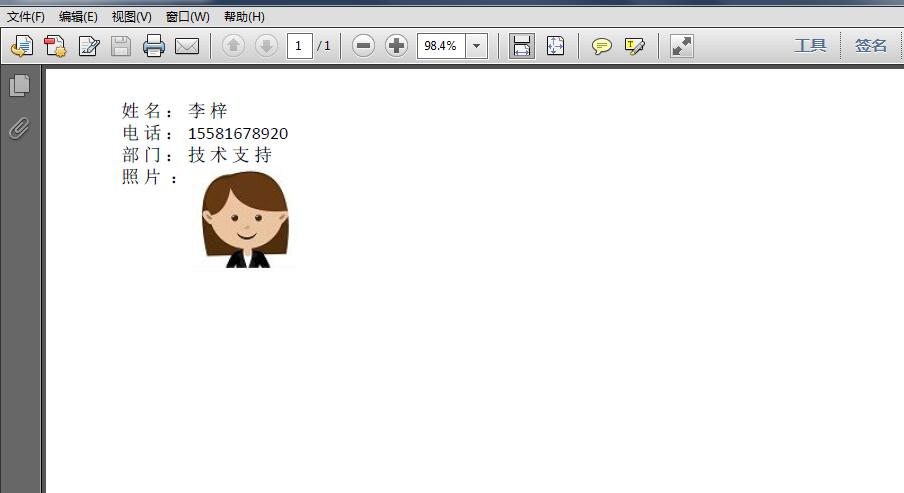The image size is (904, 493).
Task: Click the edit/sign document icon
Action: 89,46
